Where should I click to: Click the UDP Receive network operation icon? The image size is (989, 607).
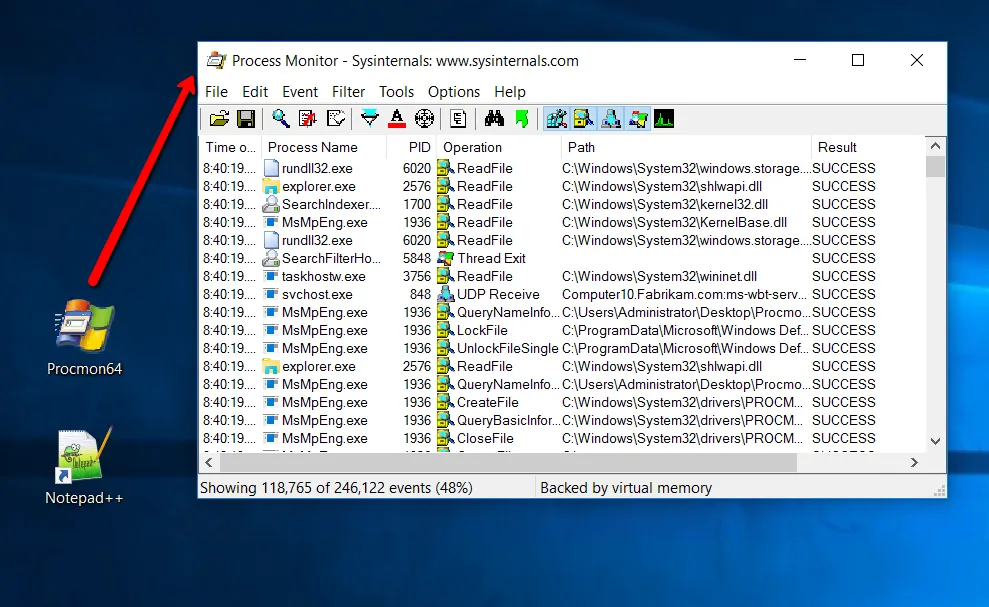(446, 295)
